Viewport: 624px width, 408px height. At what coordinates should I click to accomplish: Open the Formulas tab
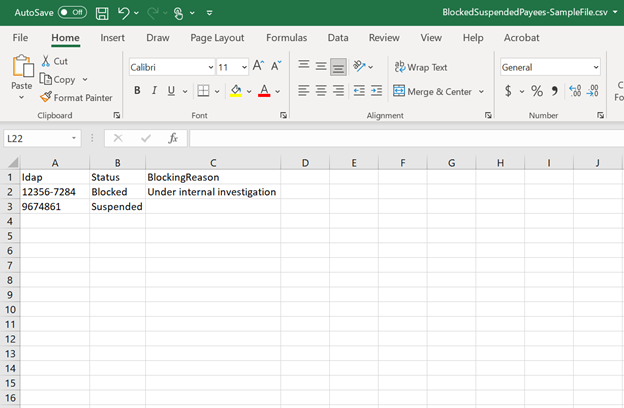pos(287,38)
